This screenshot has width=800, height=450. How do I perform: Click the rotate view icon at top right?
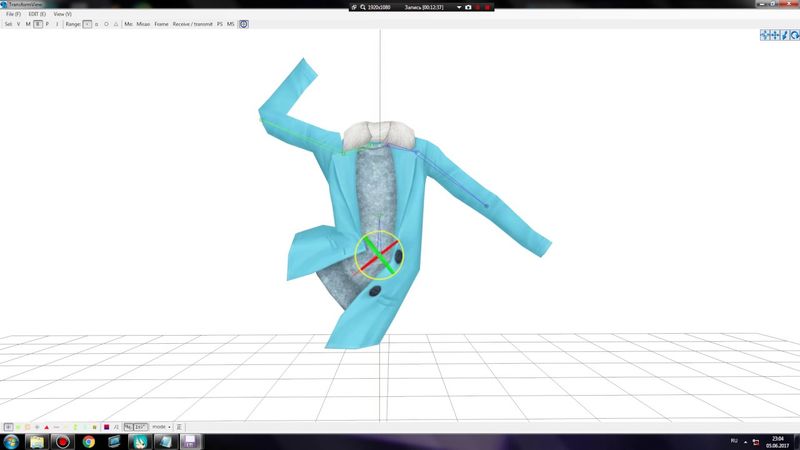pyautogui.click(x=793, y=35)
